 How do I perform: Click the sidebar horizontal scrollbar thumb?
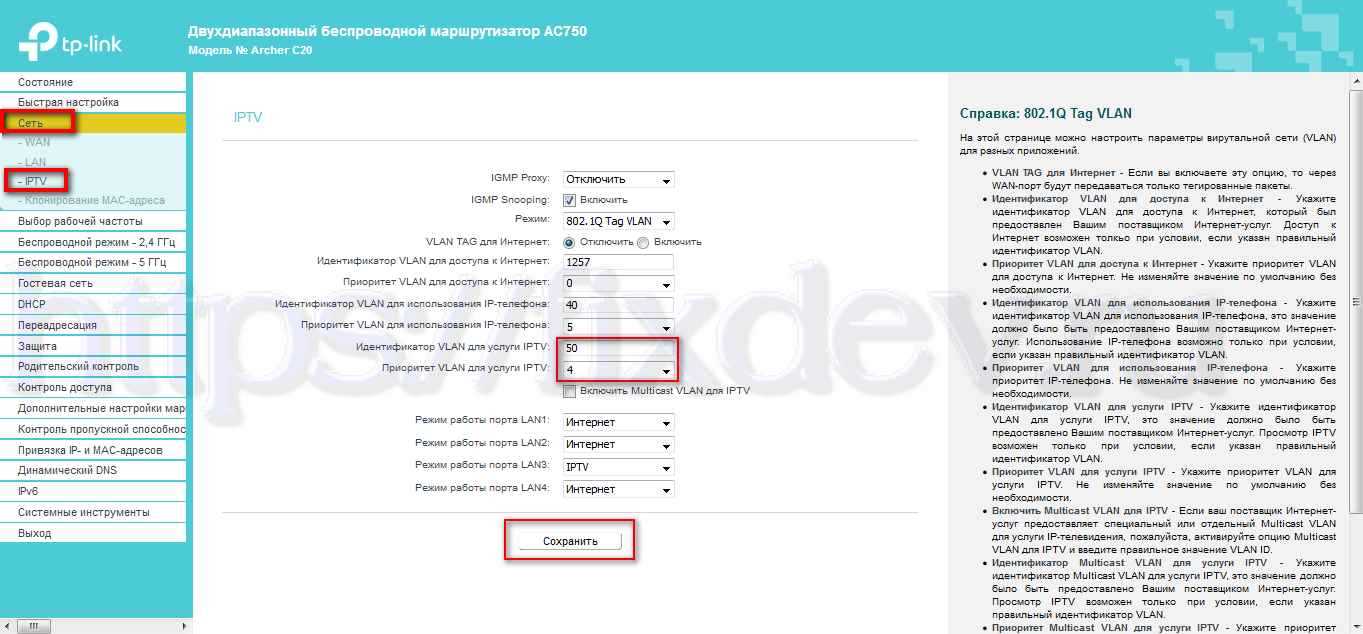pos(33,626)
